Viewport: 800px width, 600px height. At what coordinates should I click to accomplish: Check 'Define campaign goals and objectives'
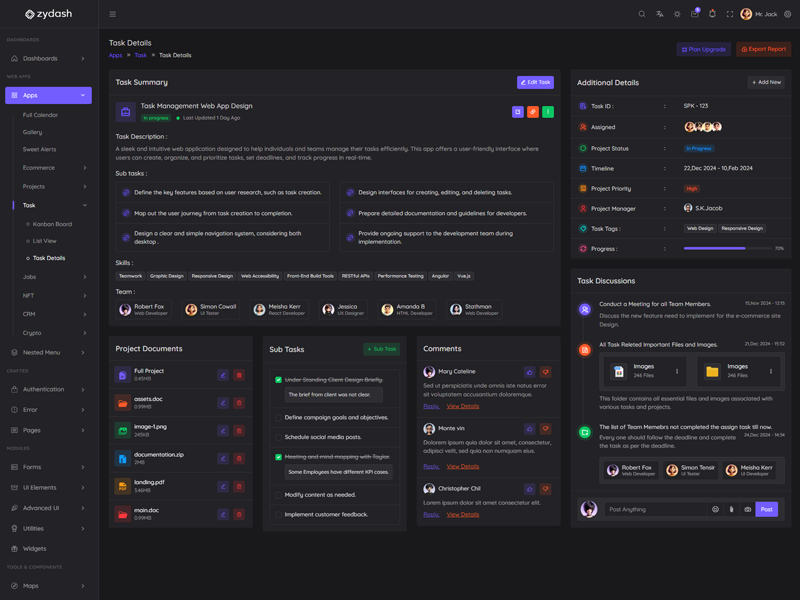(x=279, y=418)
